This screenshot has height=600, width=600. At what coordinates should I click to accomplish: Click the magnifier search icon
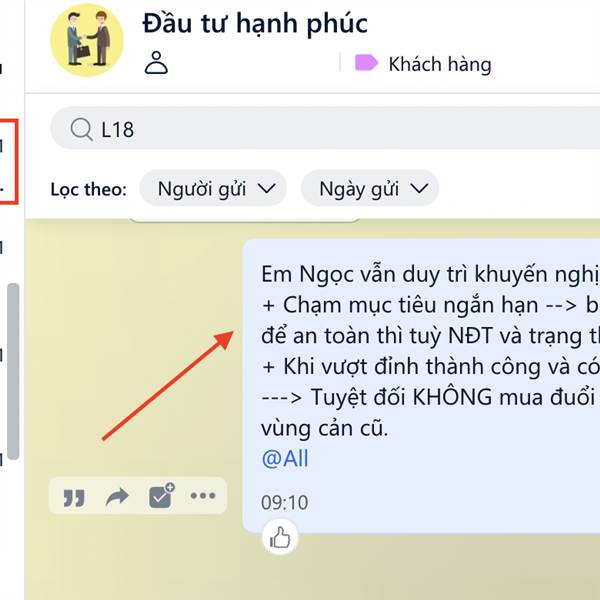[82, 129]
